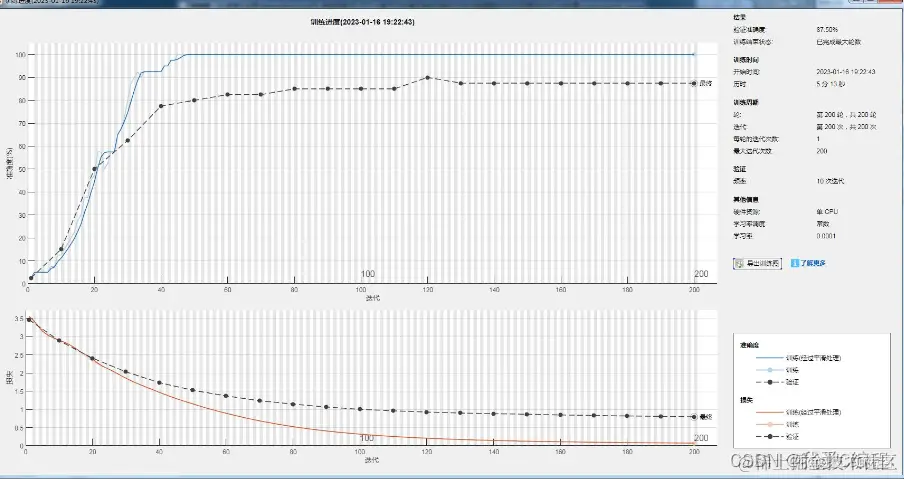Open the 了解更多 learn more link
Viewport: 904px width, 479px height.
(813, 263)
